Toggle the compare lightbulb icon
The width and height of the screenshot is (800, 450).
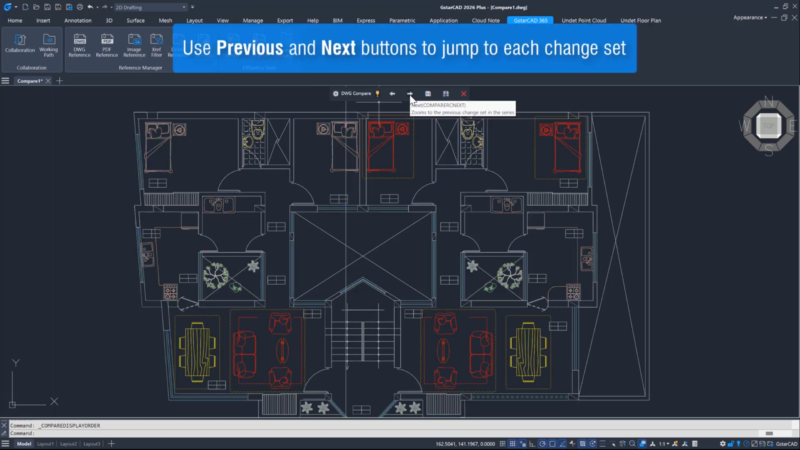tap(377, 93)
